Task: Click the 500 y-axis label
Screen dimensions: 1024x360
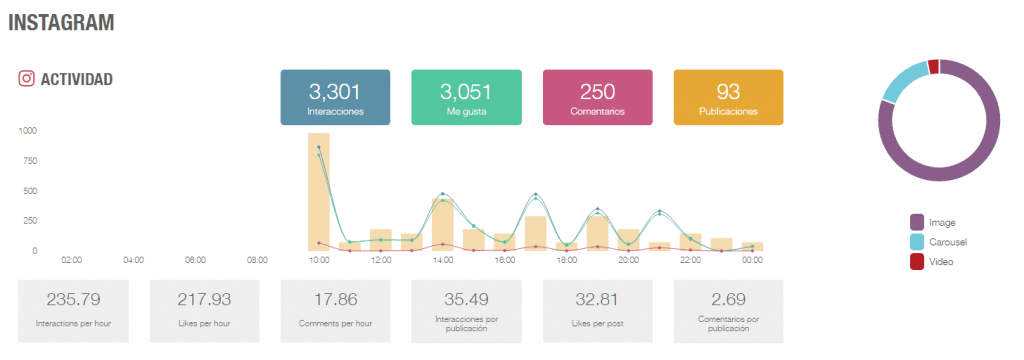Action: (31, 191)
